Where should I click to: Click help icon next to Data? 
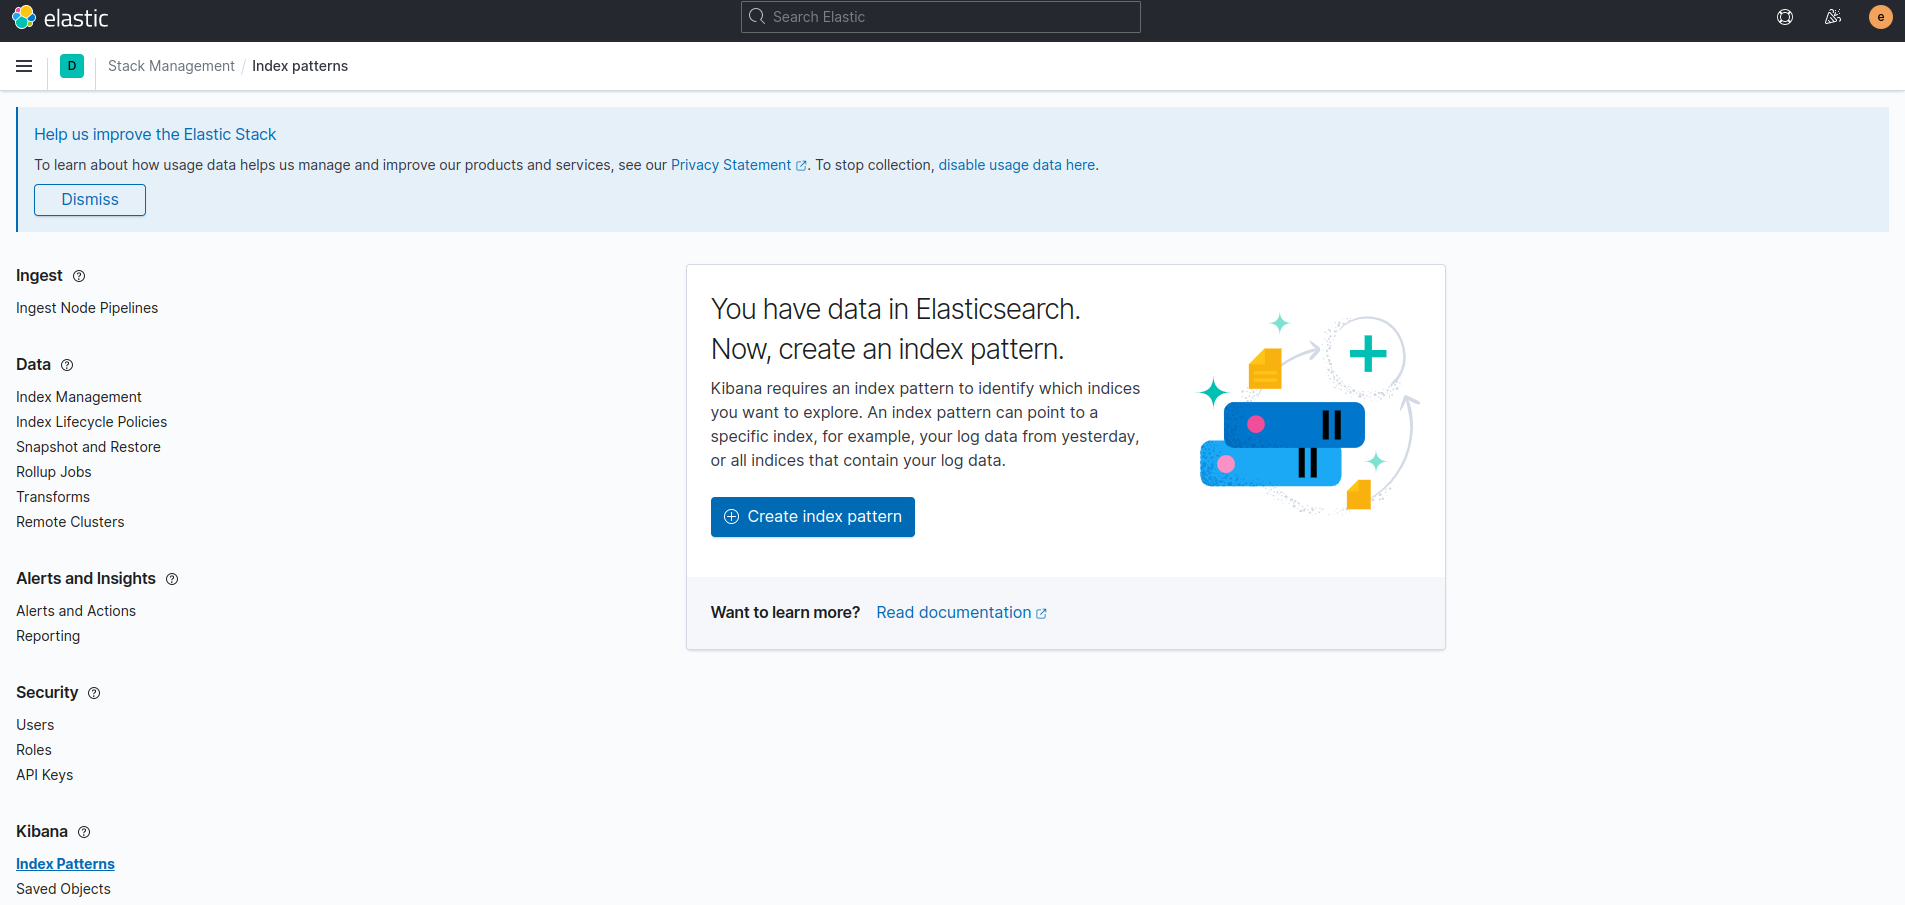[x=67, y=365]
